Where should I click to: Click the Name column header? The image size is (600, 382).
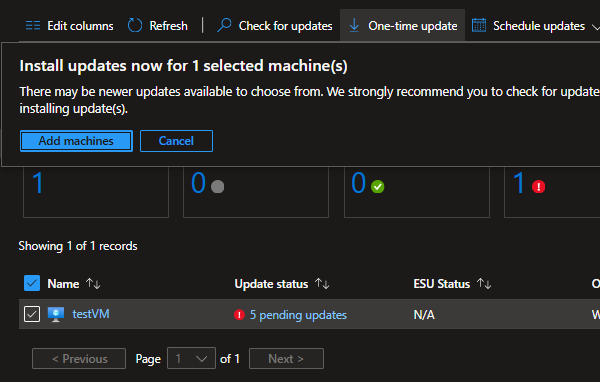pyautogui.click(x=63, y=284)
